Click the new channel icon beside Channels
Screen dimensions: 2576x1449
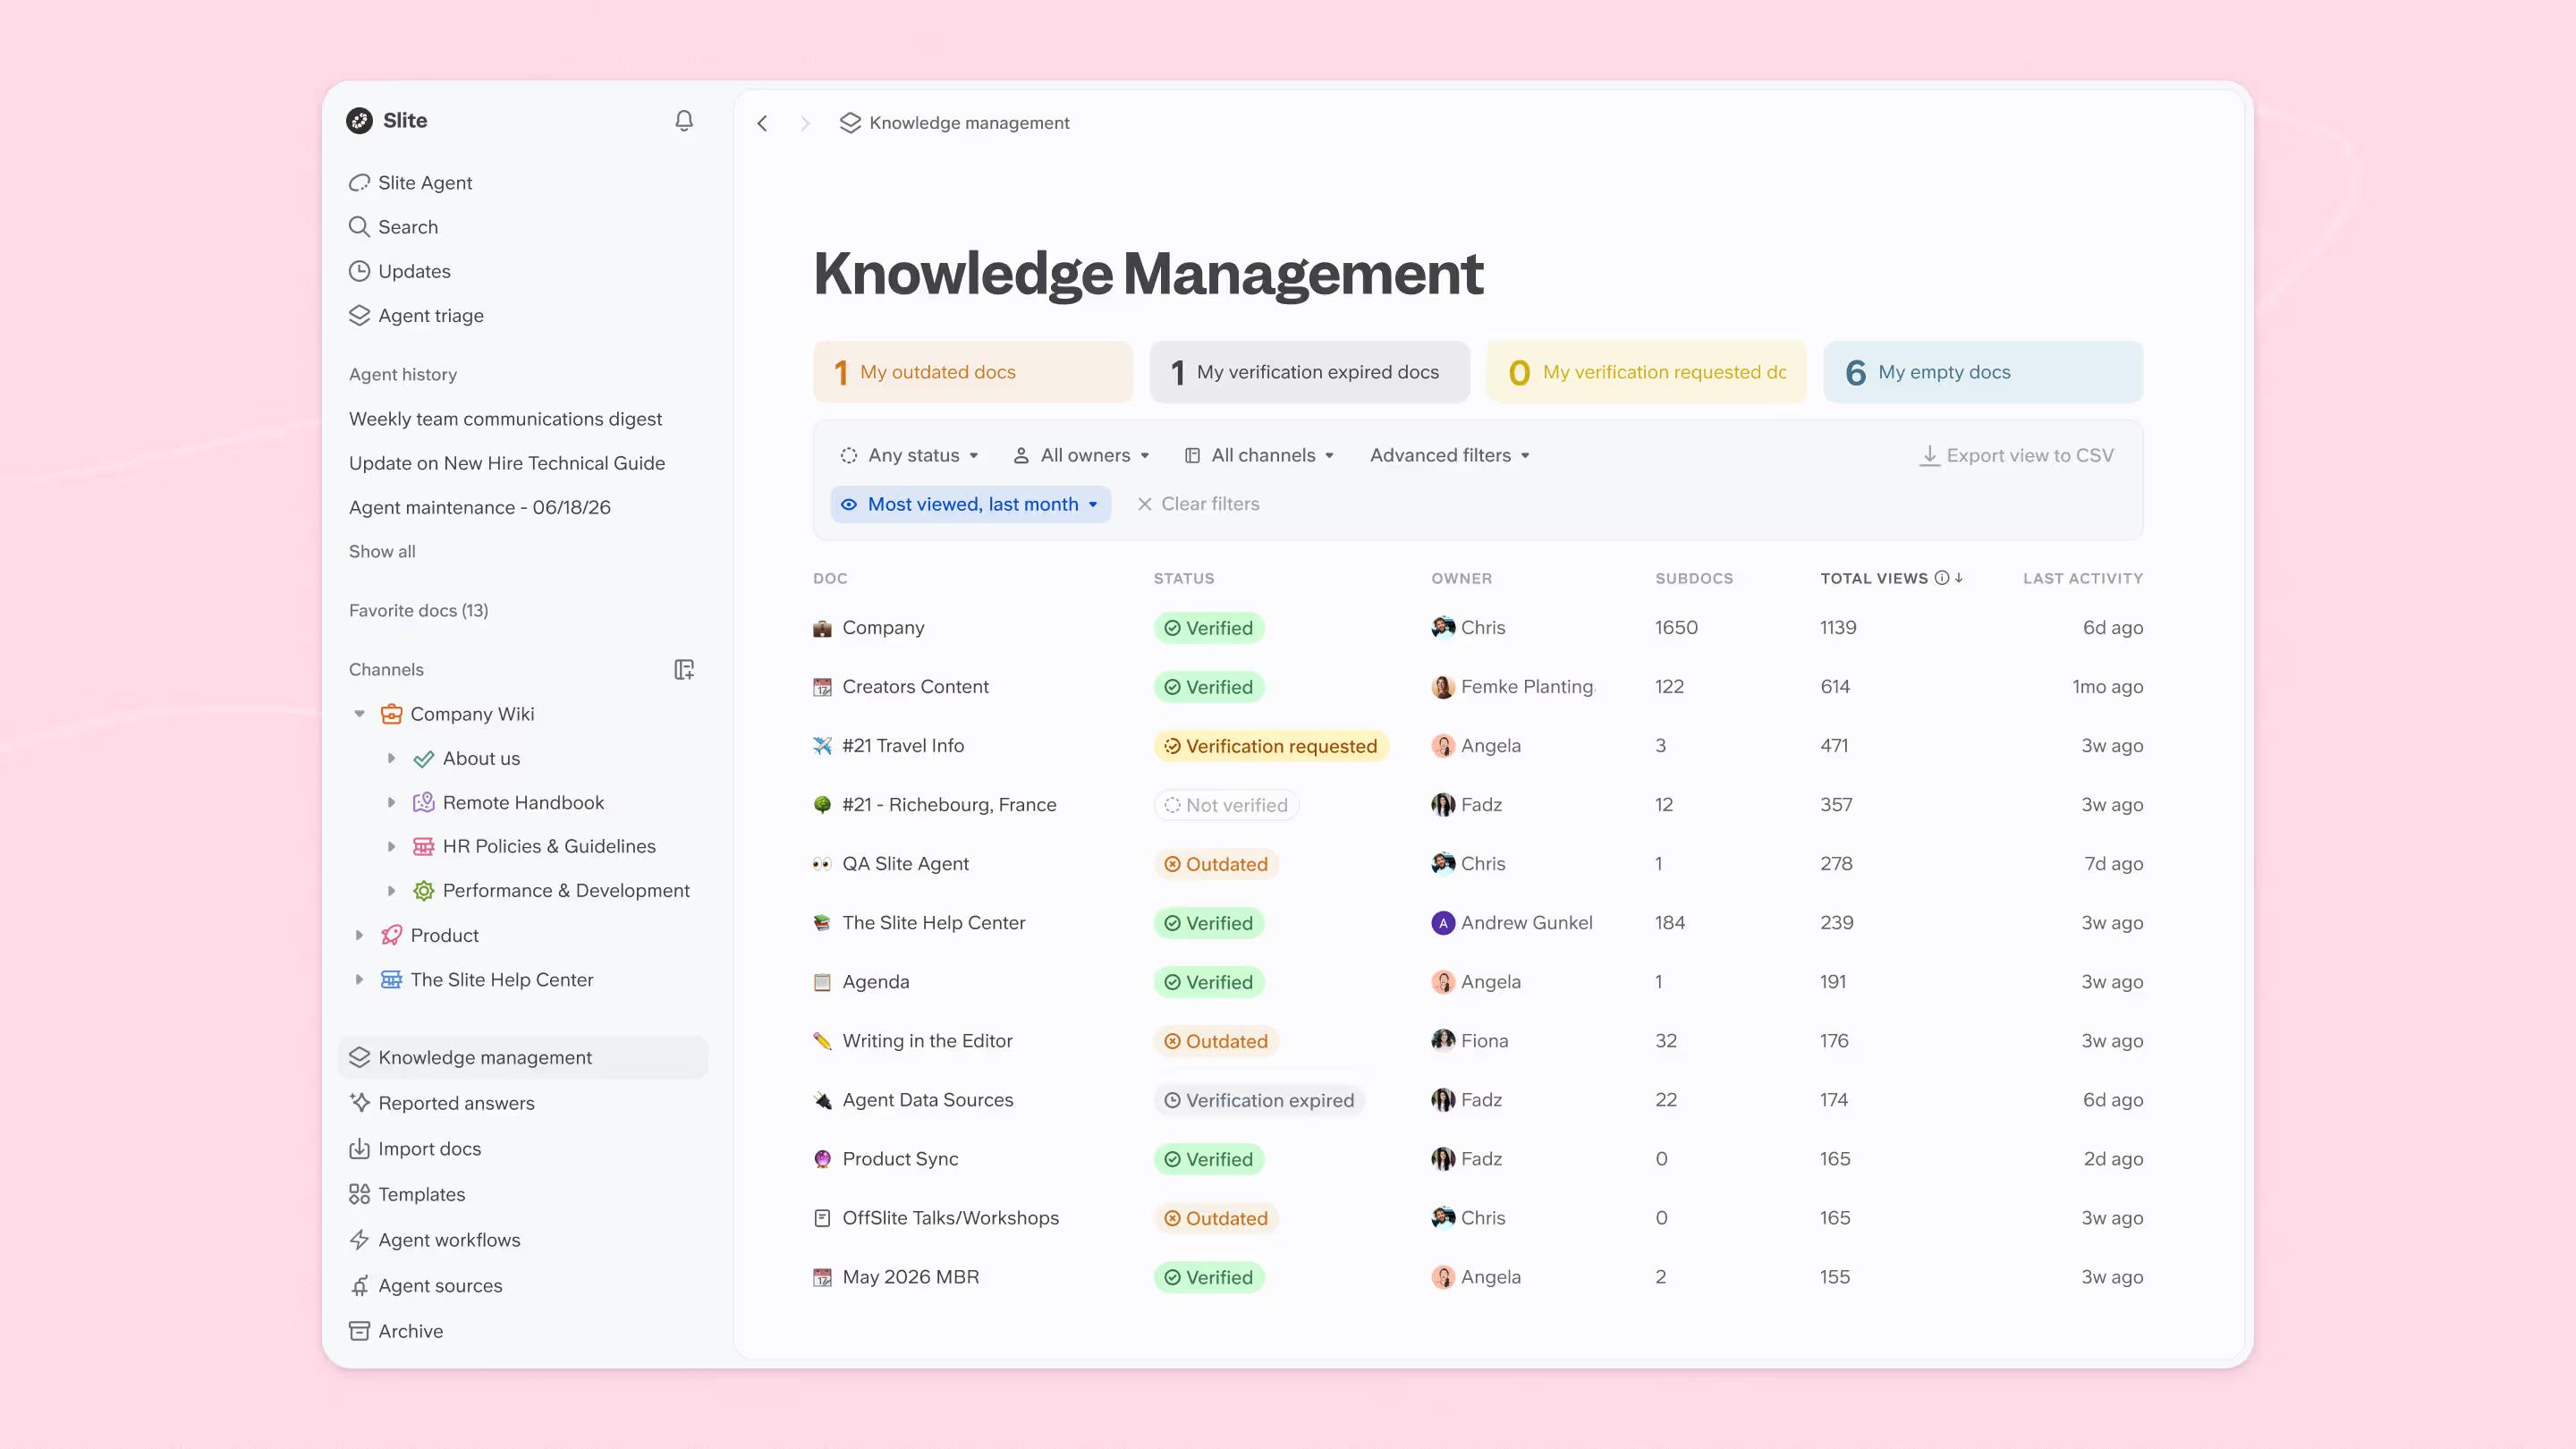click(x=684, y=670)
